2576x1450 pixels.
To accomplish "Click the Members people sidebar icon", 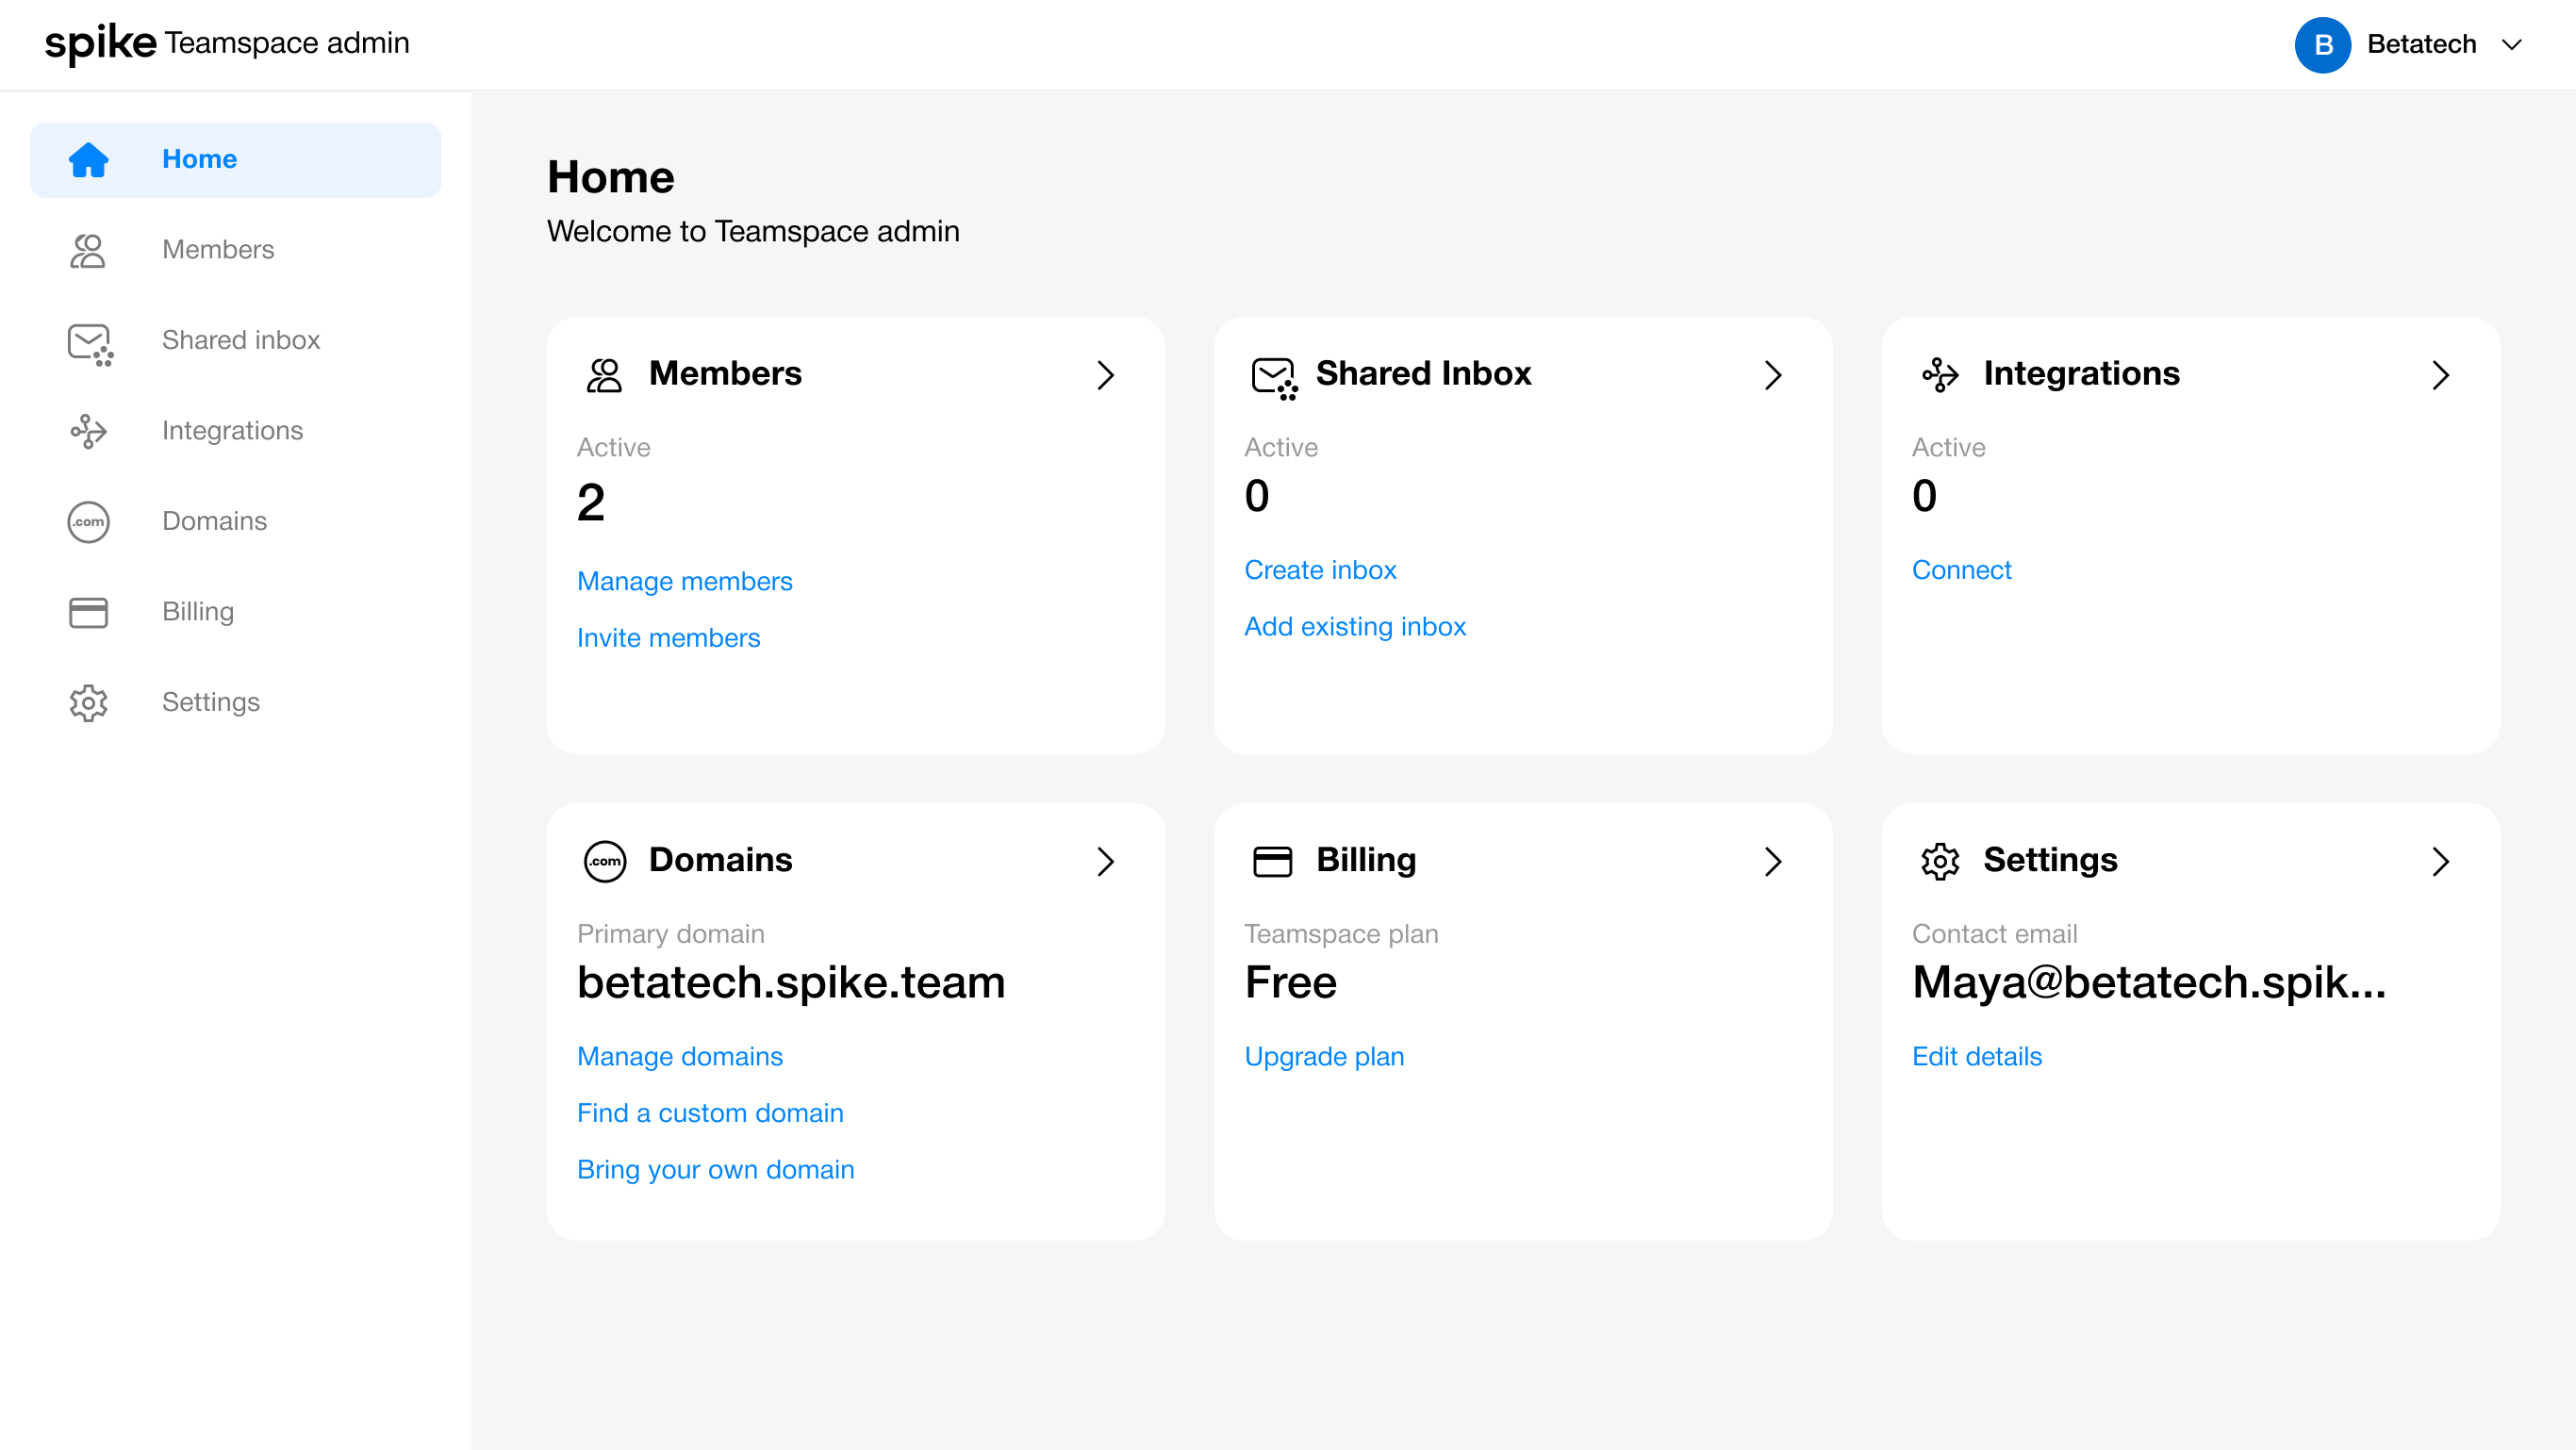I will point(88,250).
